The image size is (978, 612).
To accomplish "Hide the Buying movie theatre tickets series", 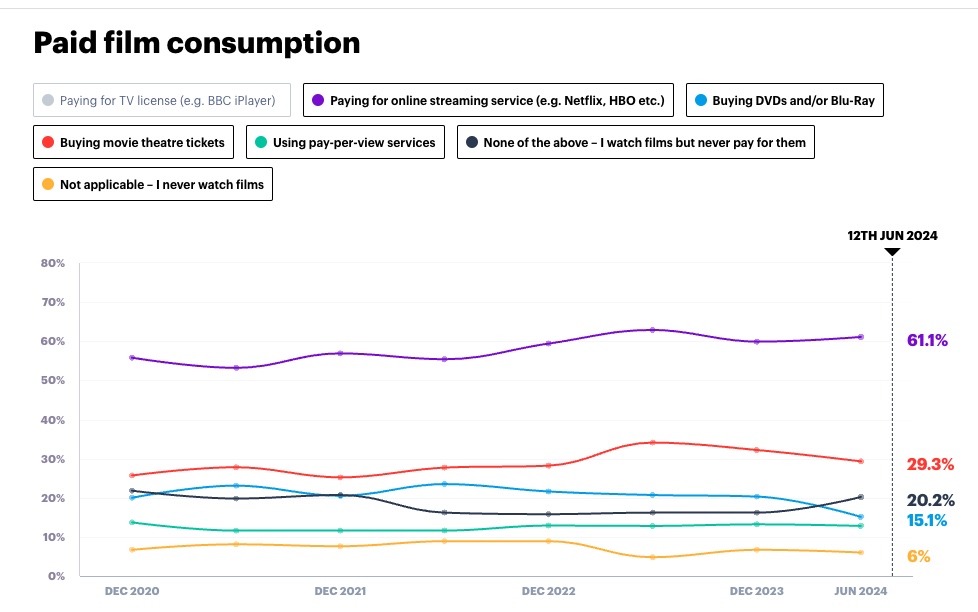I will 134,143.
